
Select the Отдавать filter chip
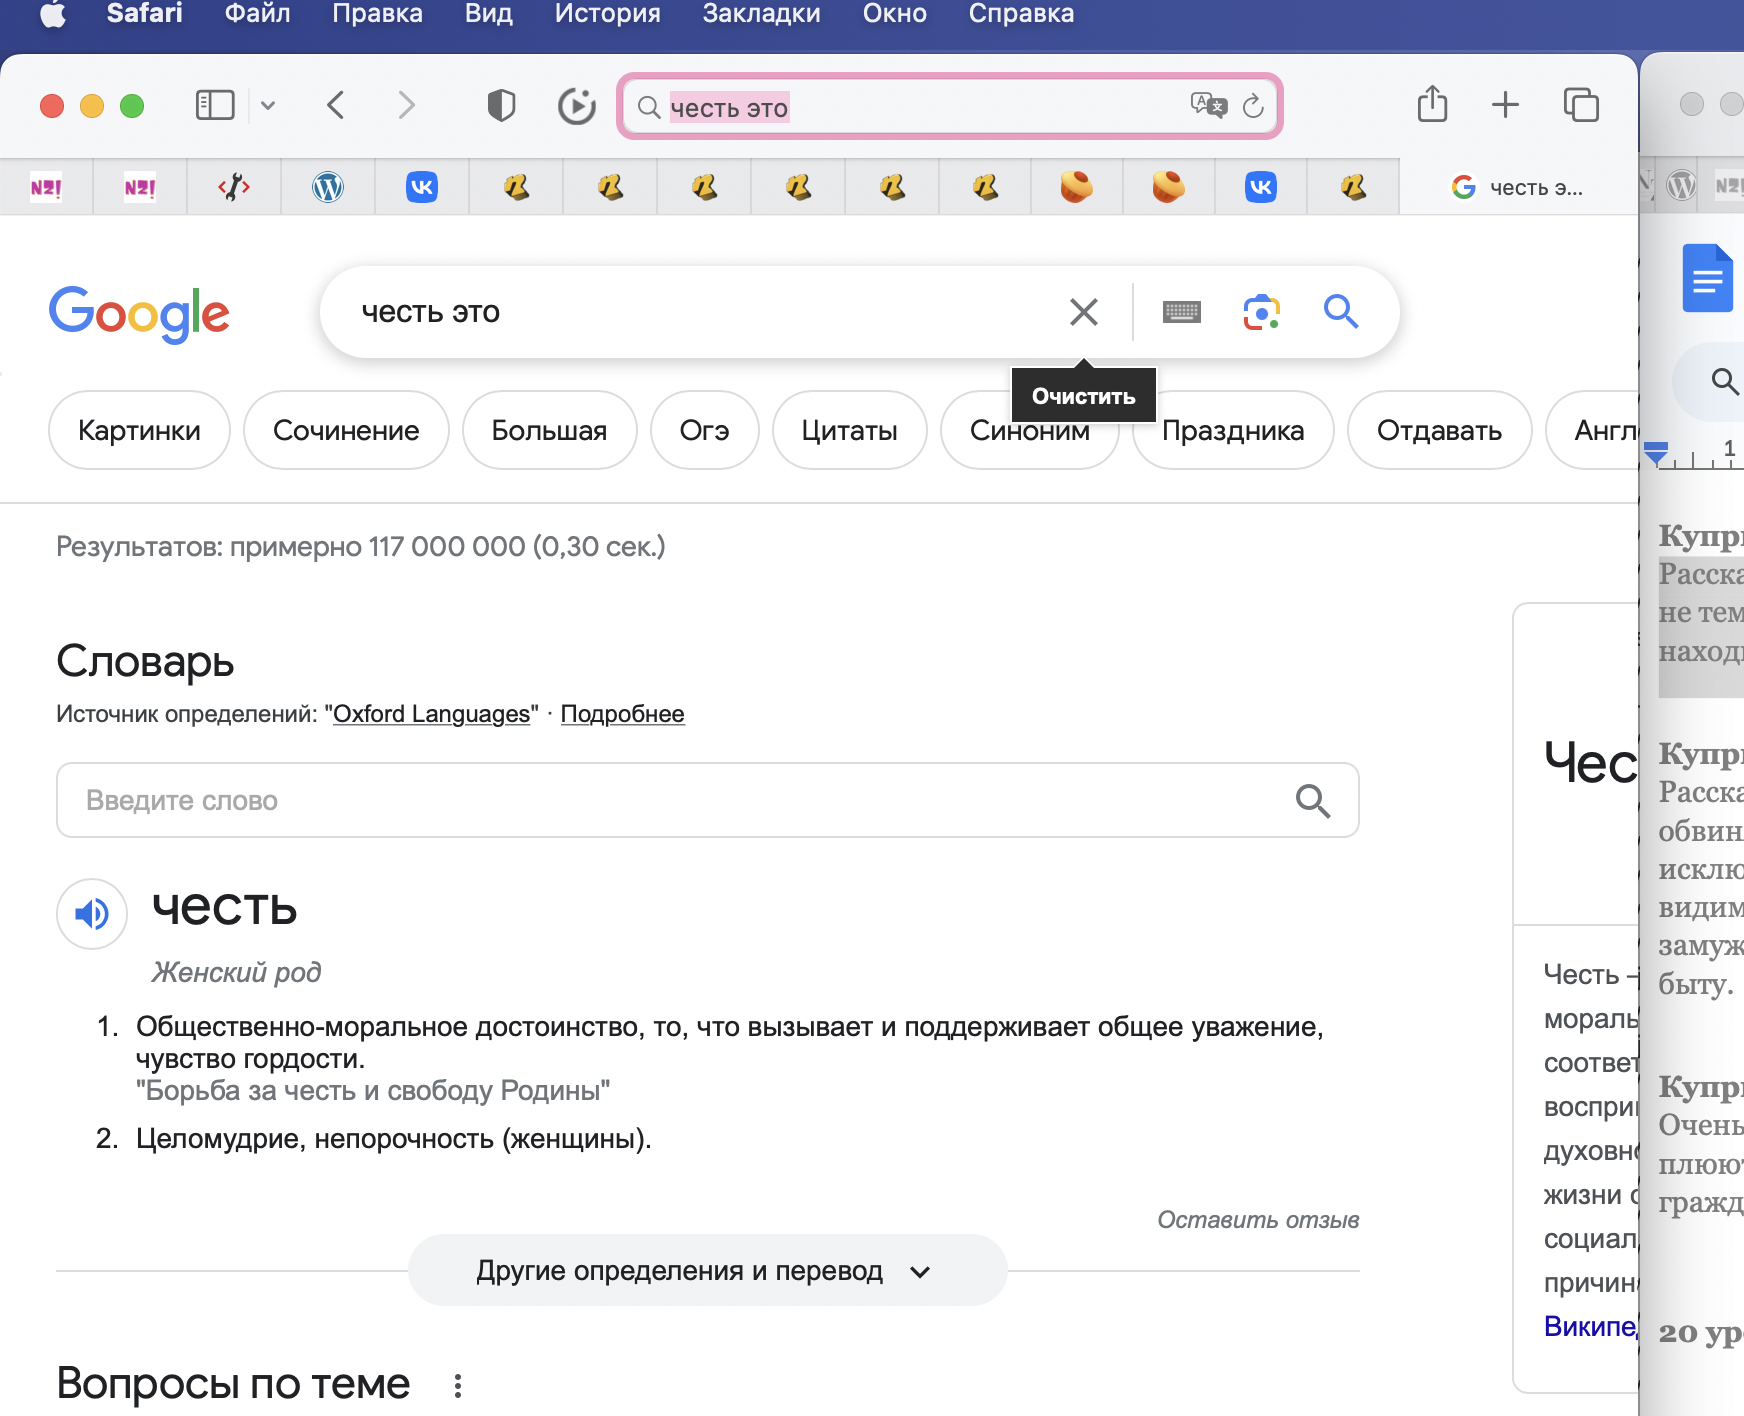coord(1439,430)
